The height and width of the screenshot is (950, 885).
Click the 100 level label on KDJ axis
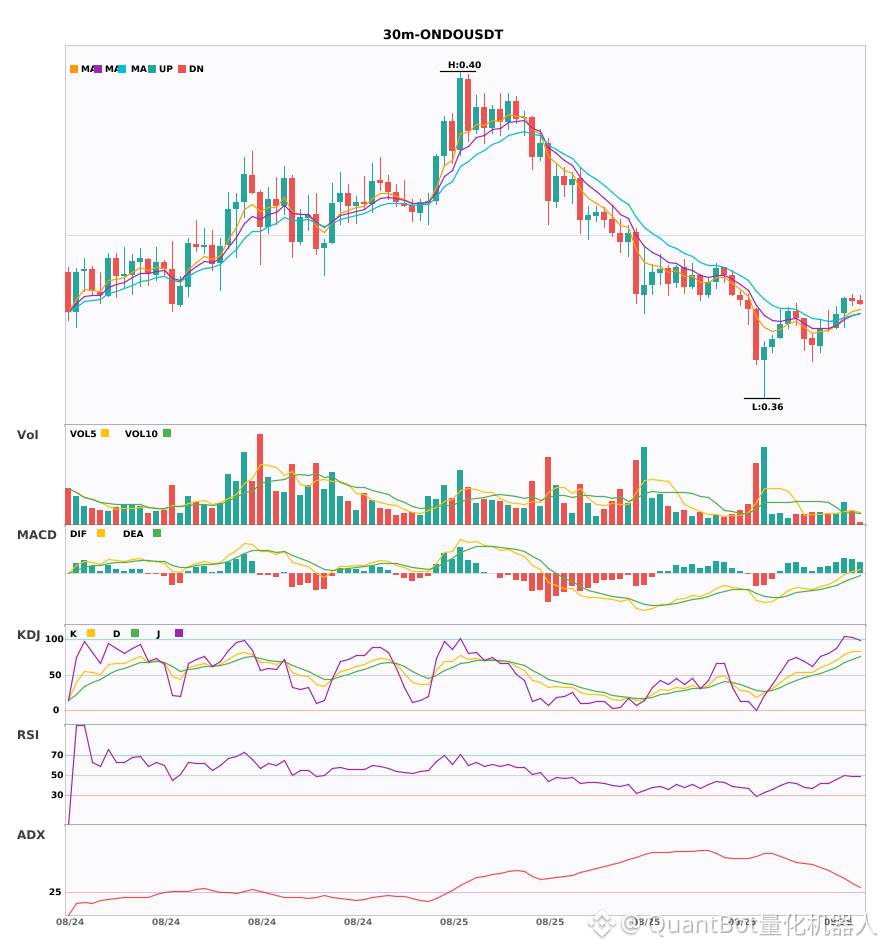pyautogui.click(x=54, y=639)
